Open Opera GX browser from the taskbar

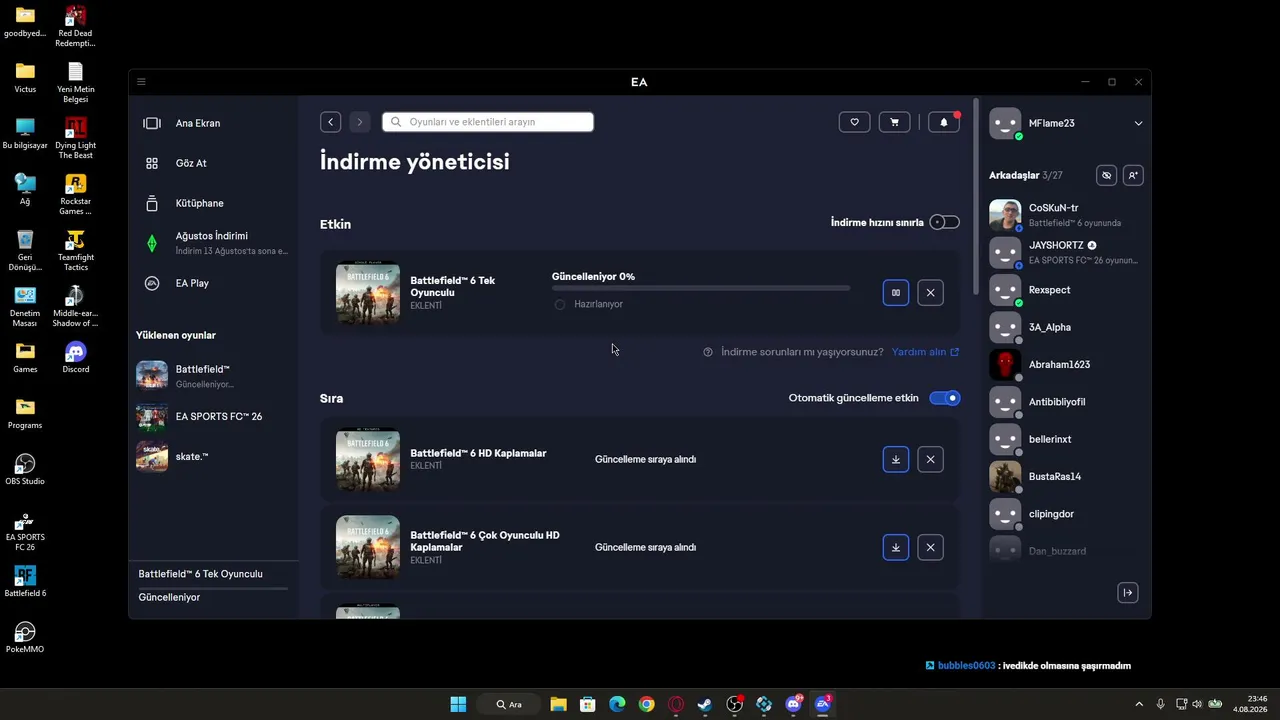point(676,704)
